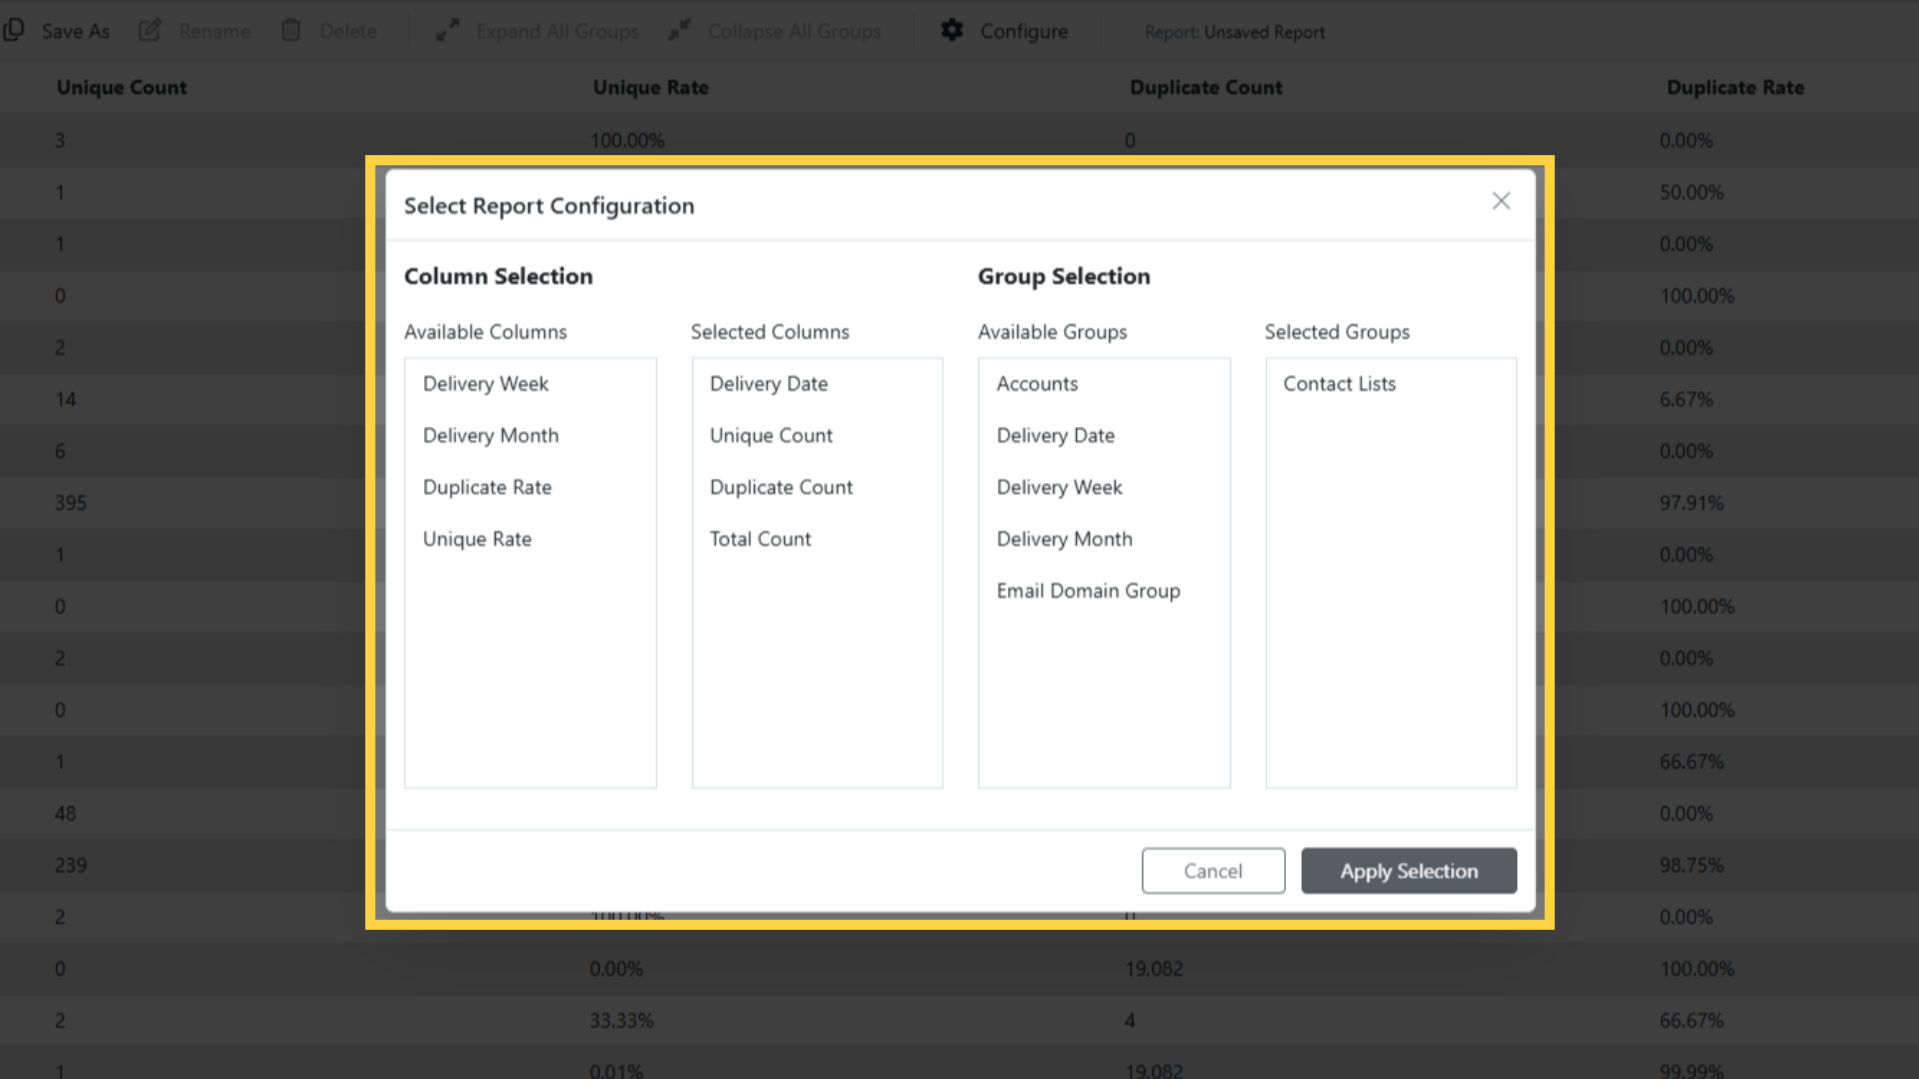Close the Select Report Configuration dialog
The width and height of the screenshot is (1919, 1079).
pyautogui.click(x=1501, y=201)
